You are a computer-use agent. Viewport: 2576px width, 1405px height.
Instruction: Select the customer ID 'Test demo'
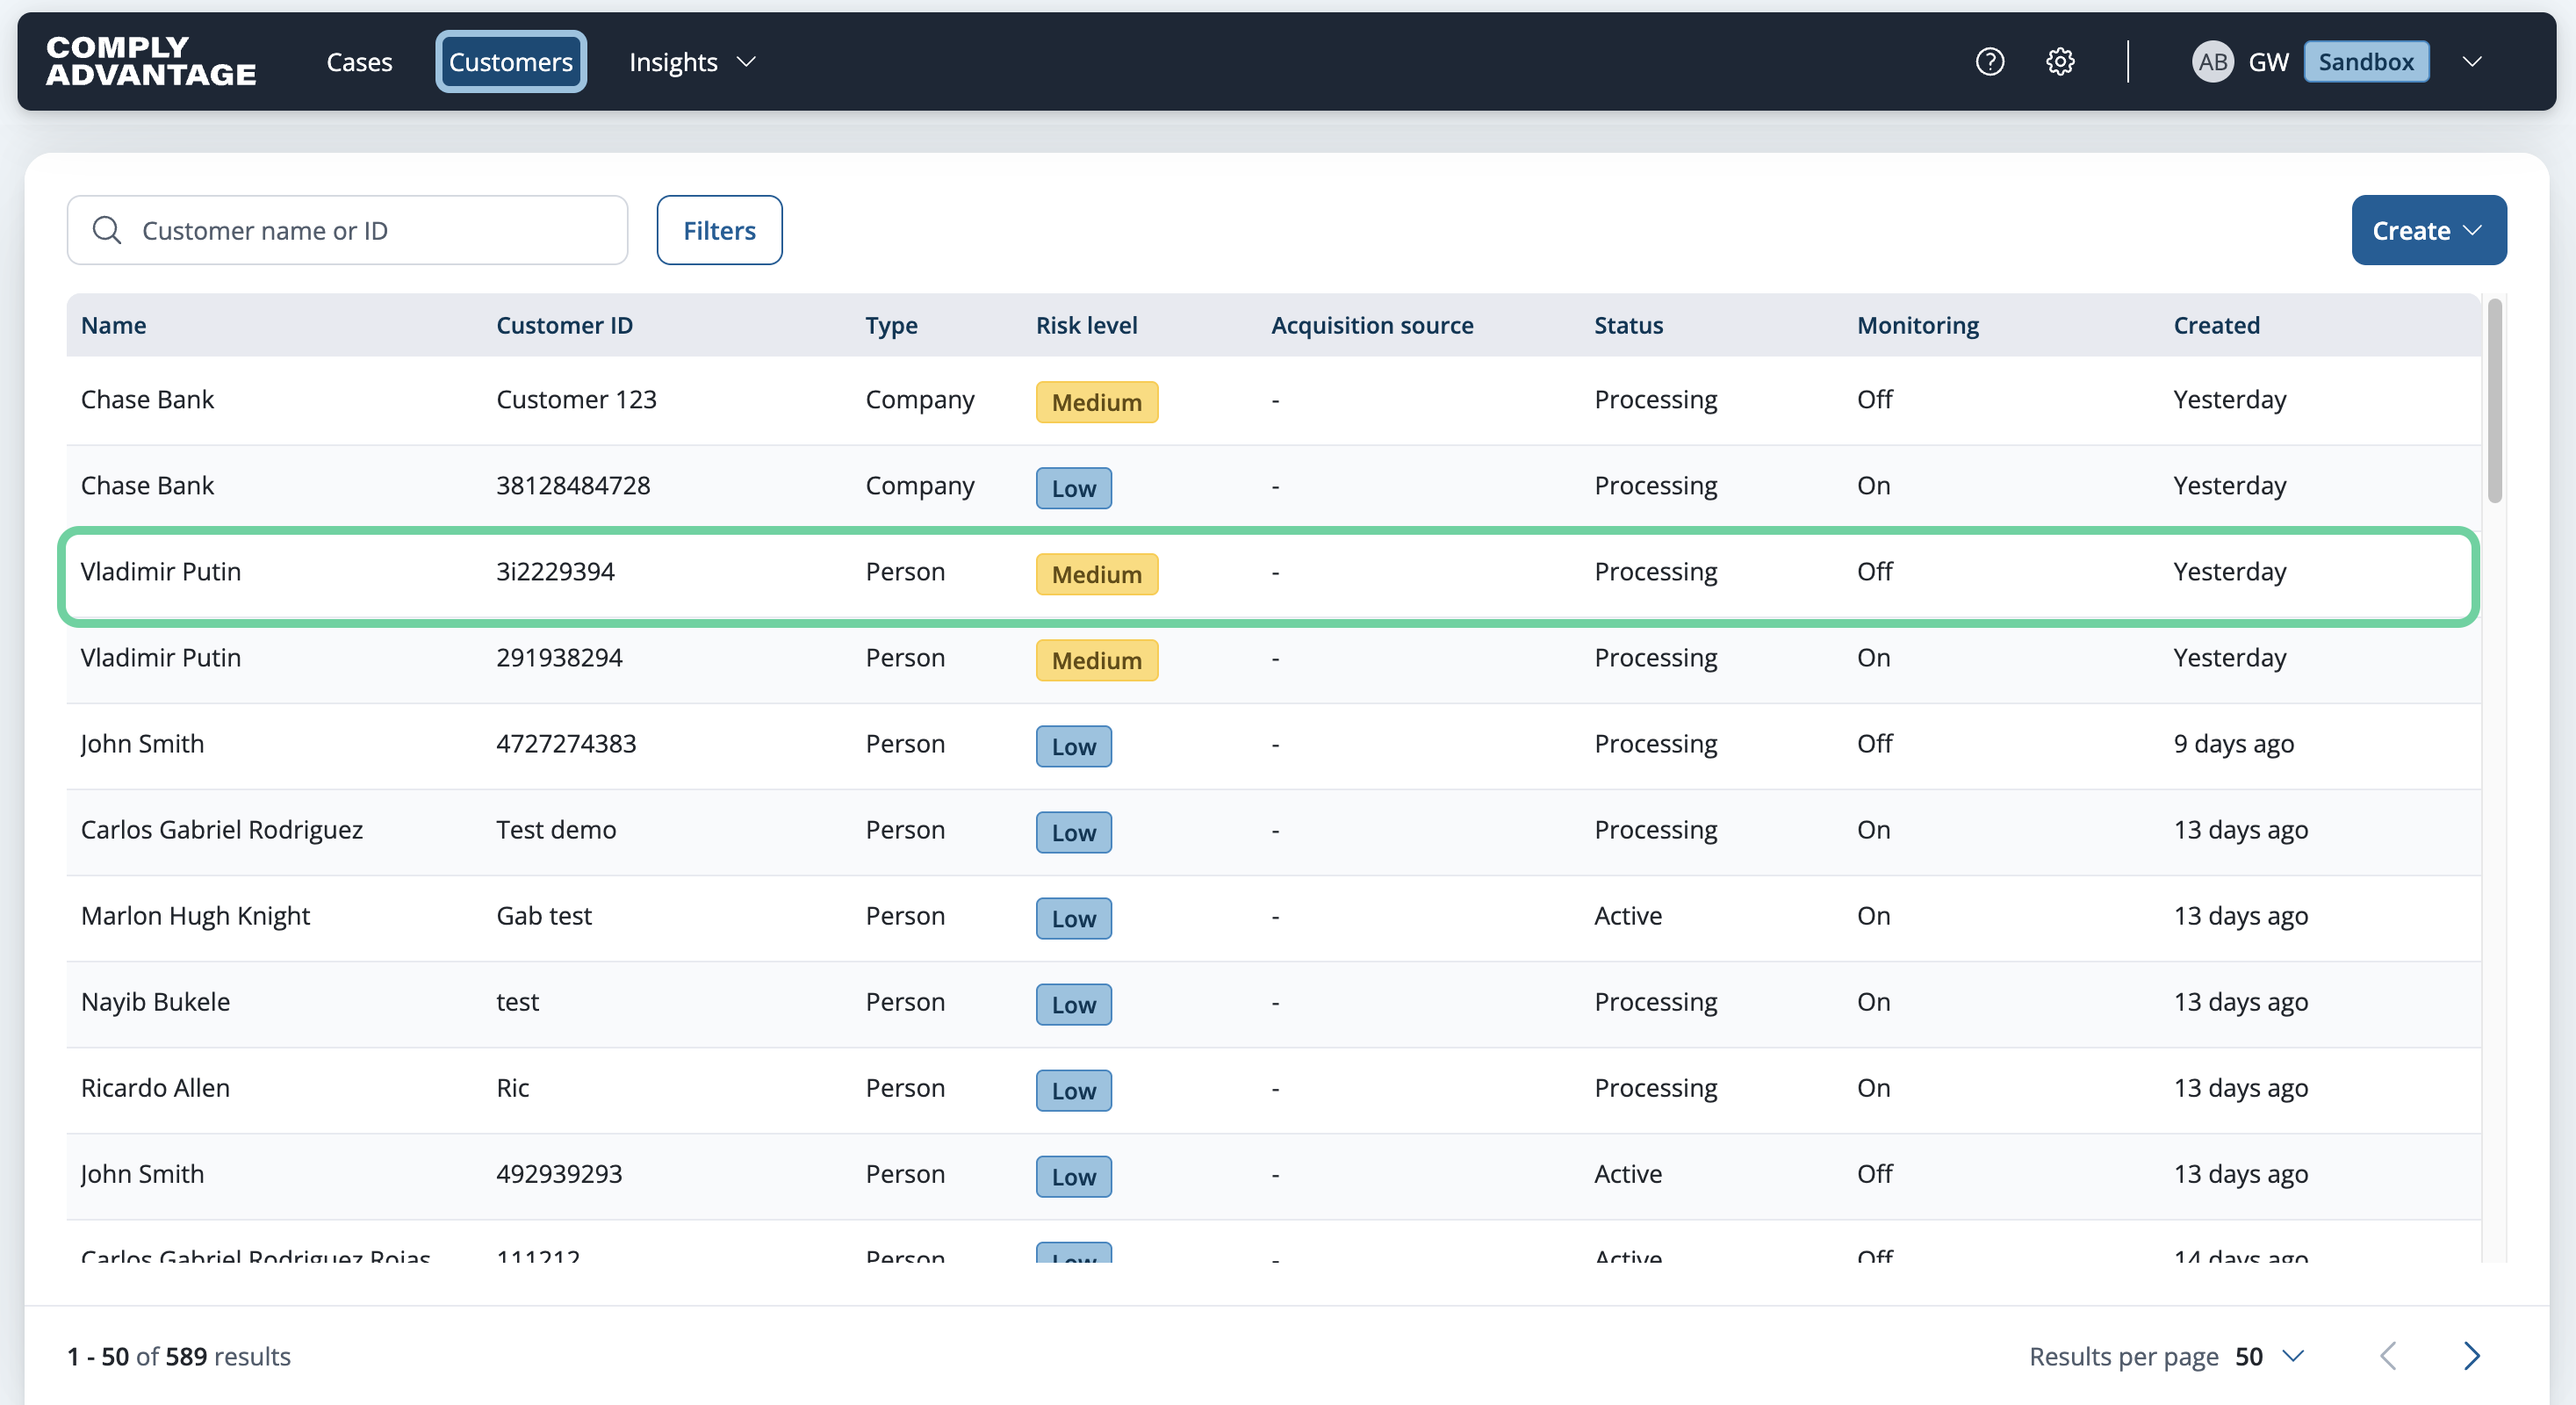pyautogui.click(x=556, y=830)
